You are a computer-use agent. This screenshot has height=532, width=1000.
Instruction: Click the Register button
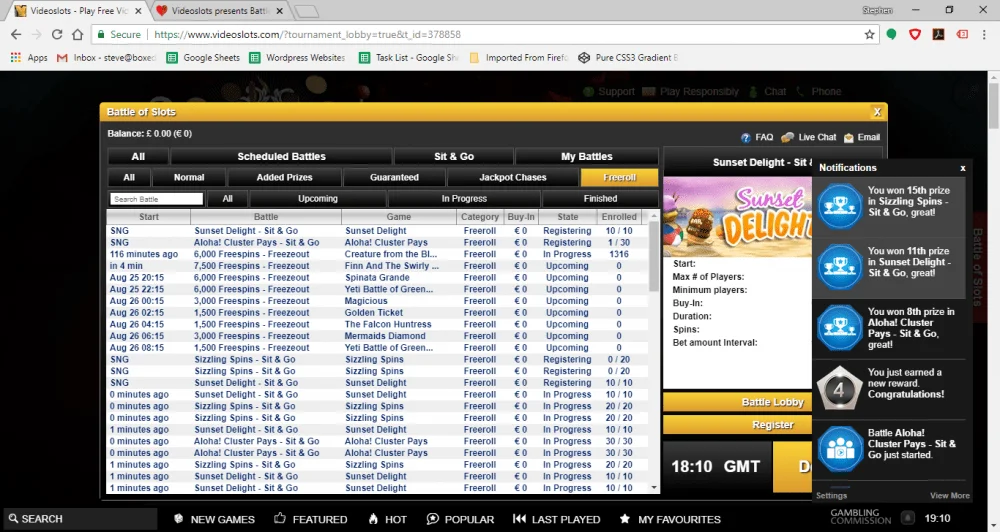pyautogui.click(x=739, y=425)
